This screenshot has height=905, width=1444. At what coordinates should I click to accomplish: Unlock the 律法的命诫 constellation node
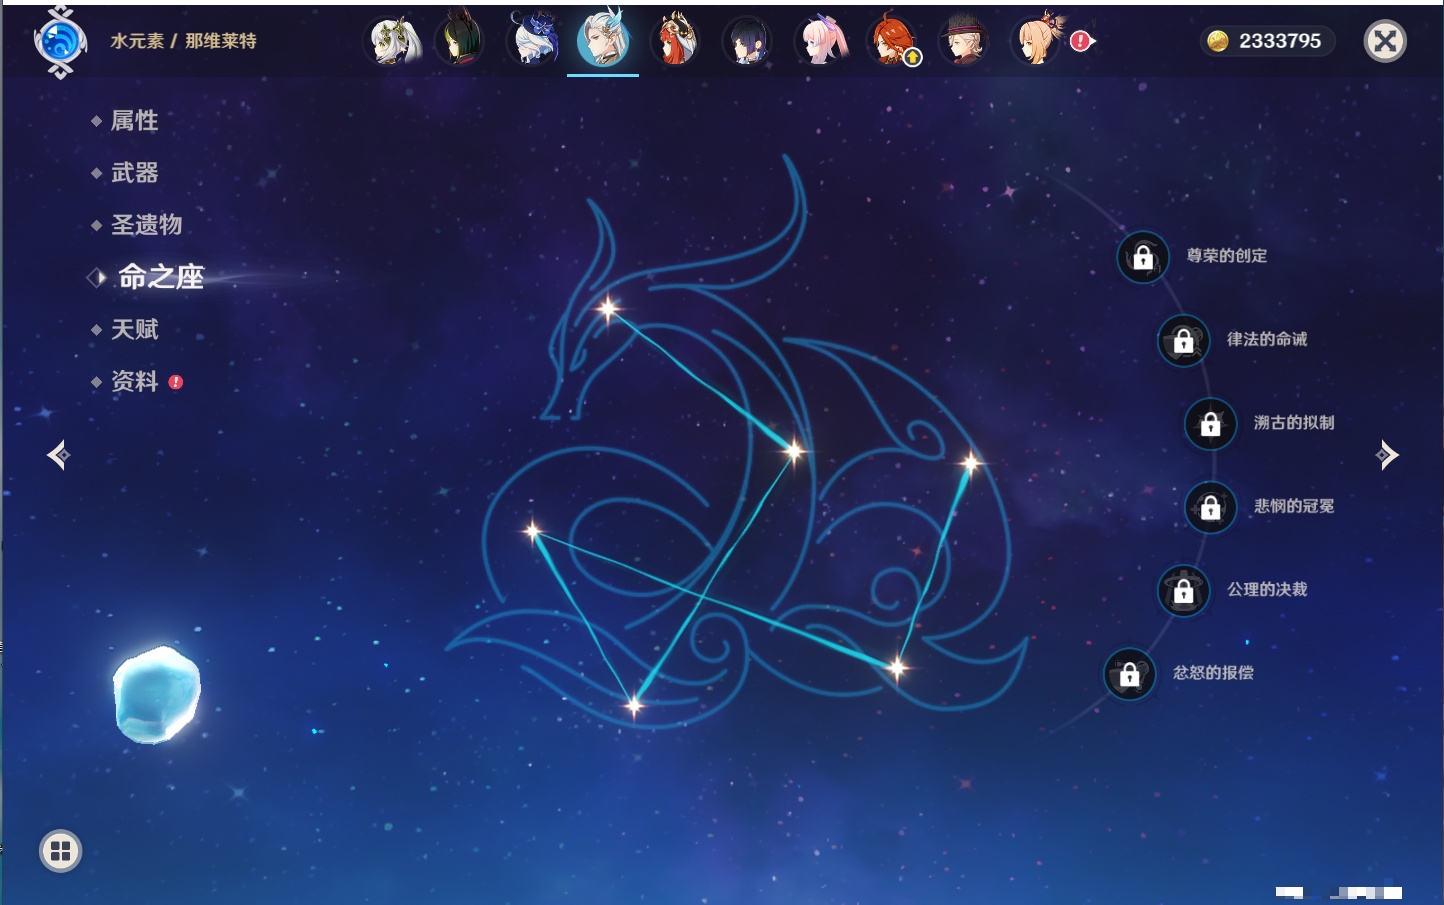pyautogui.click(x=1184, y=340)
